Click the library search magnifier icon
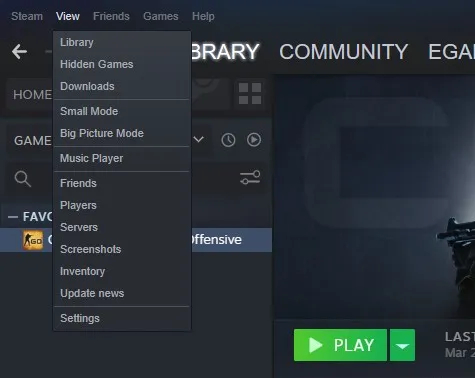The height and width of the screenshot is (378, 475). click(23, 179)
